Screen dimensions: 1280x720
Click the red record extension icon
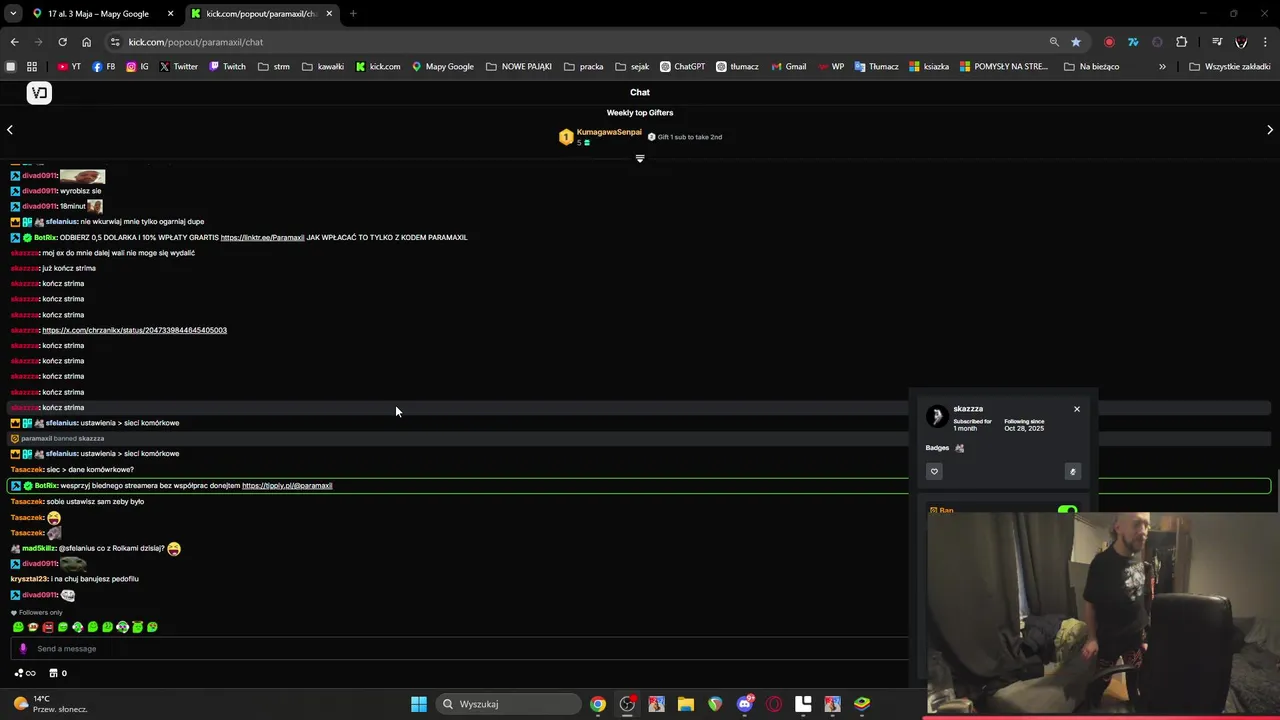point(1109,42)
